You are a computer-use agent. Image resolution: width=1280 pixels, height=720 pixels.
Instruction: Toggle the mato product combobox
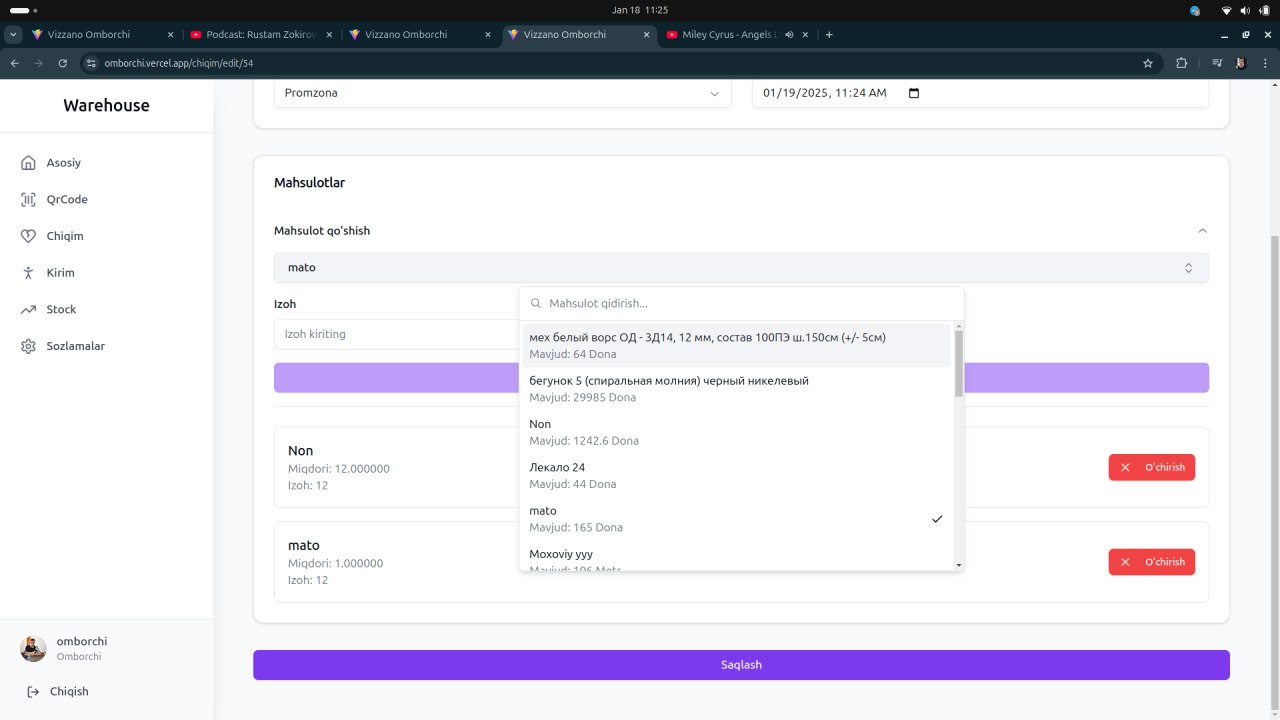coord(740,268)
